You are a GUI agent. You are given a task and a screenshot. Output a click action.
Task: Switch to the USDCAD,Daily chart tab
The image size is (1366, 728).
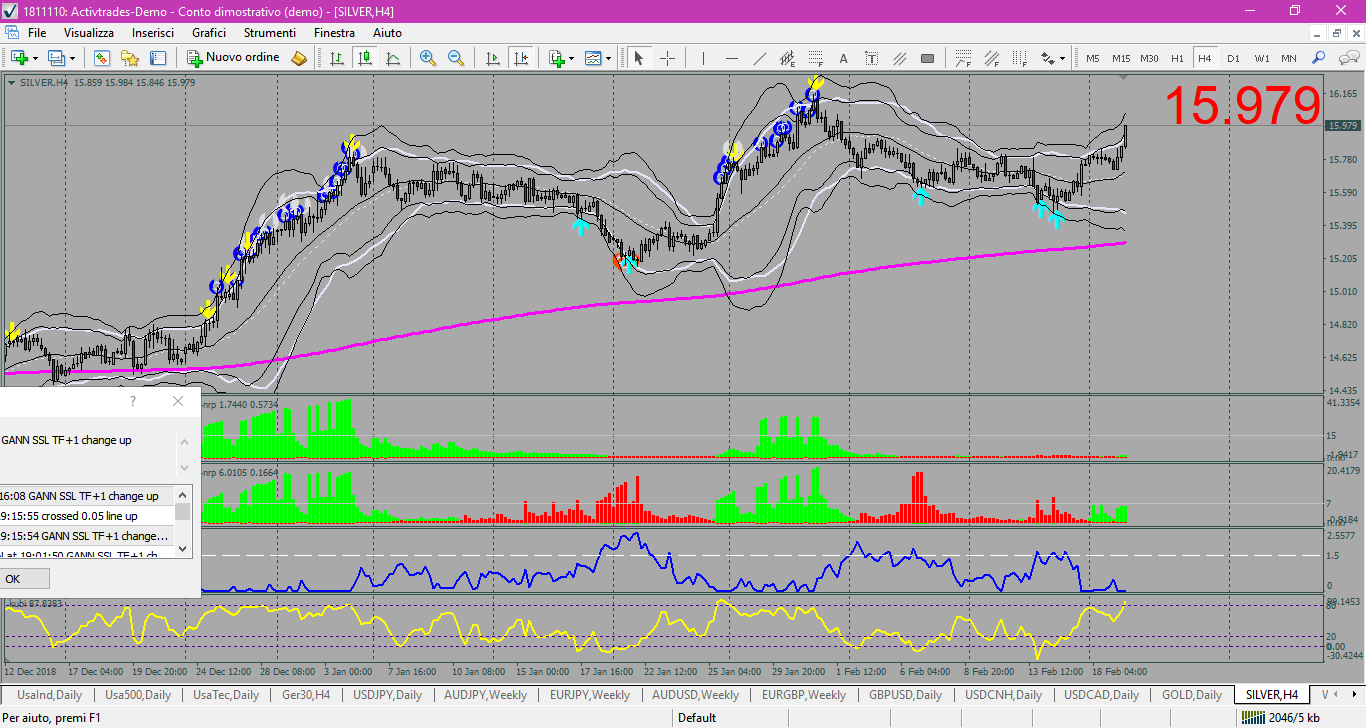1101,694
